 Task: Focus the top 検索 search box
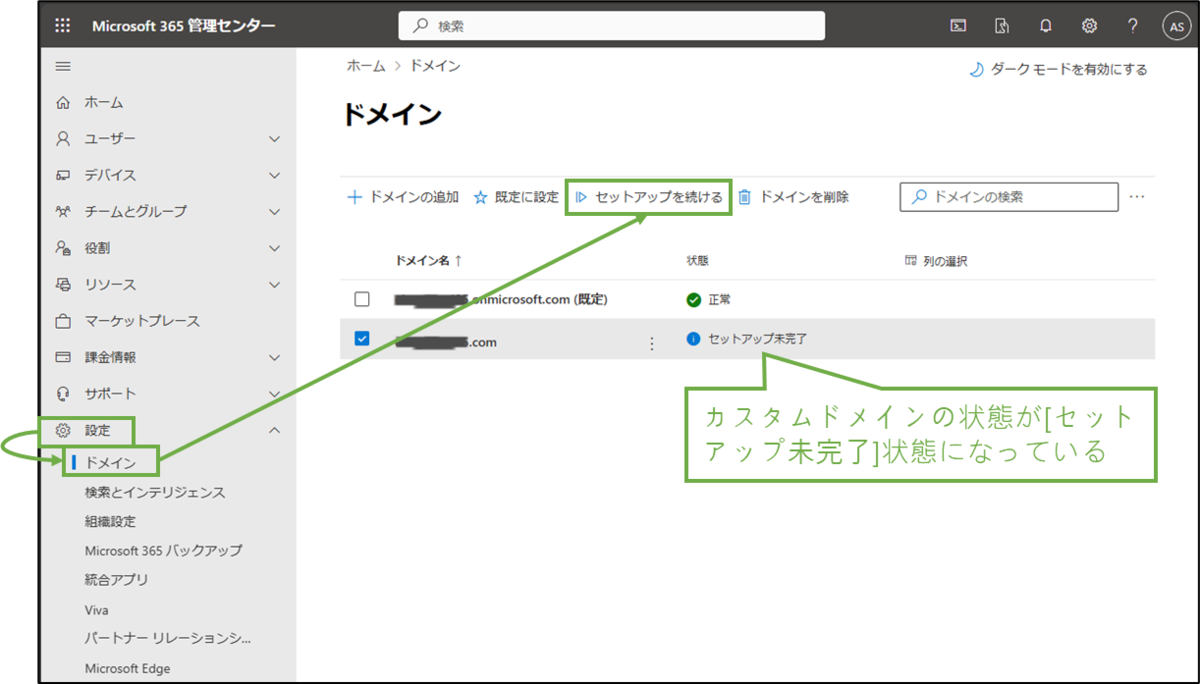(611, 26)
